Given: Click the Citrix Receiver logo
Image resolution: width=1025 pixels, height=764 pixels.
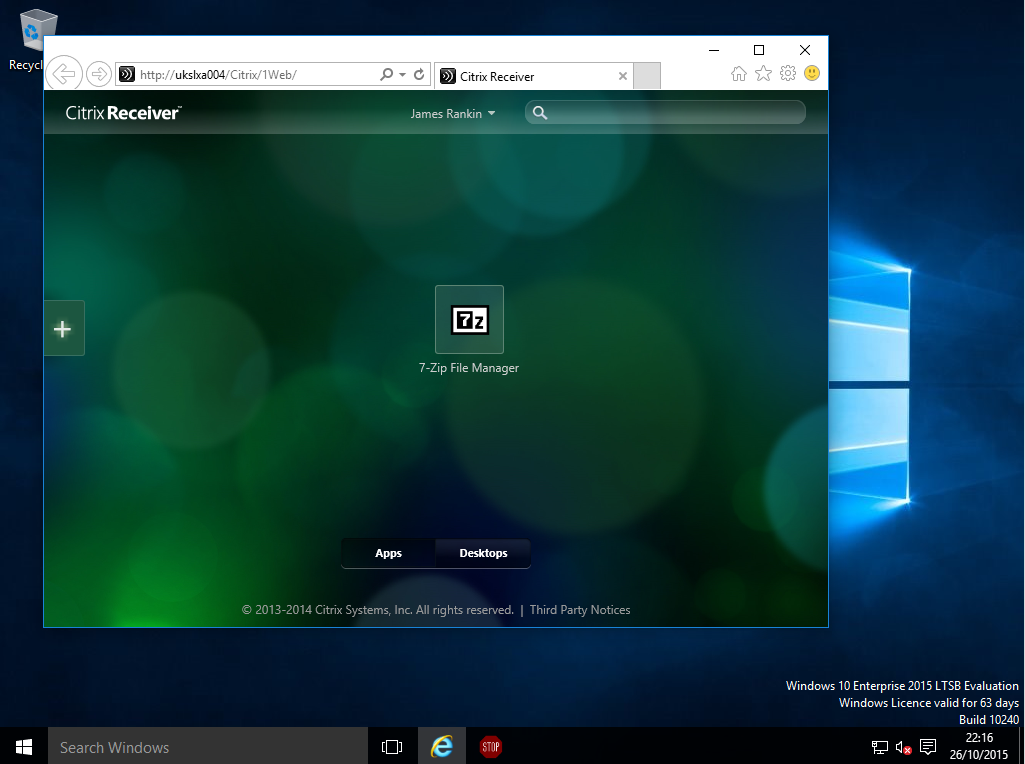Looking at the screenshot, I should click(x=124, y=113).
